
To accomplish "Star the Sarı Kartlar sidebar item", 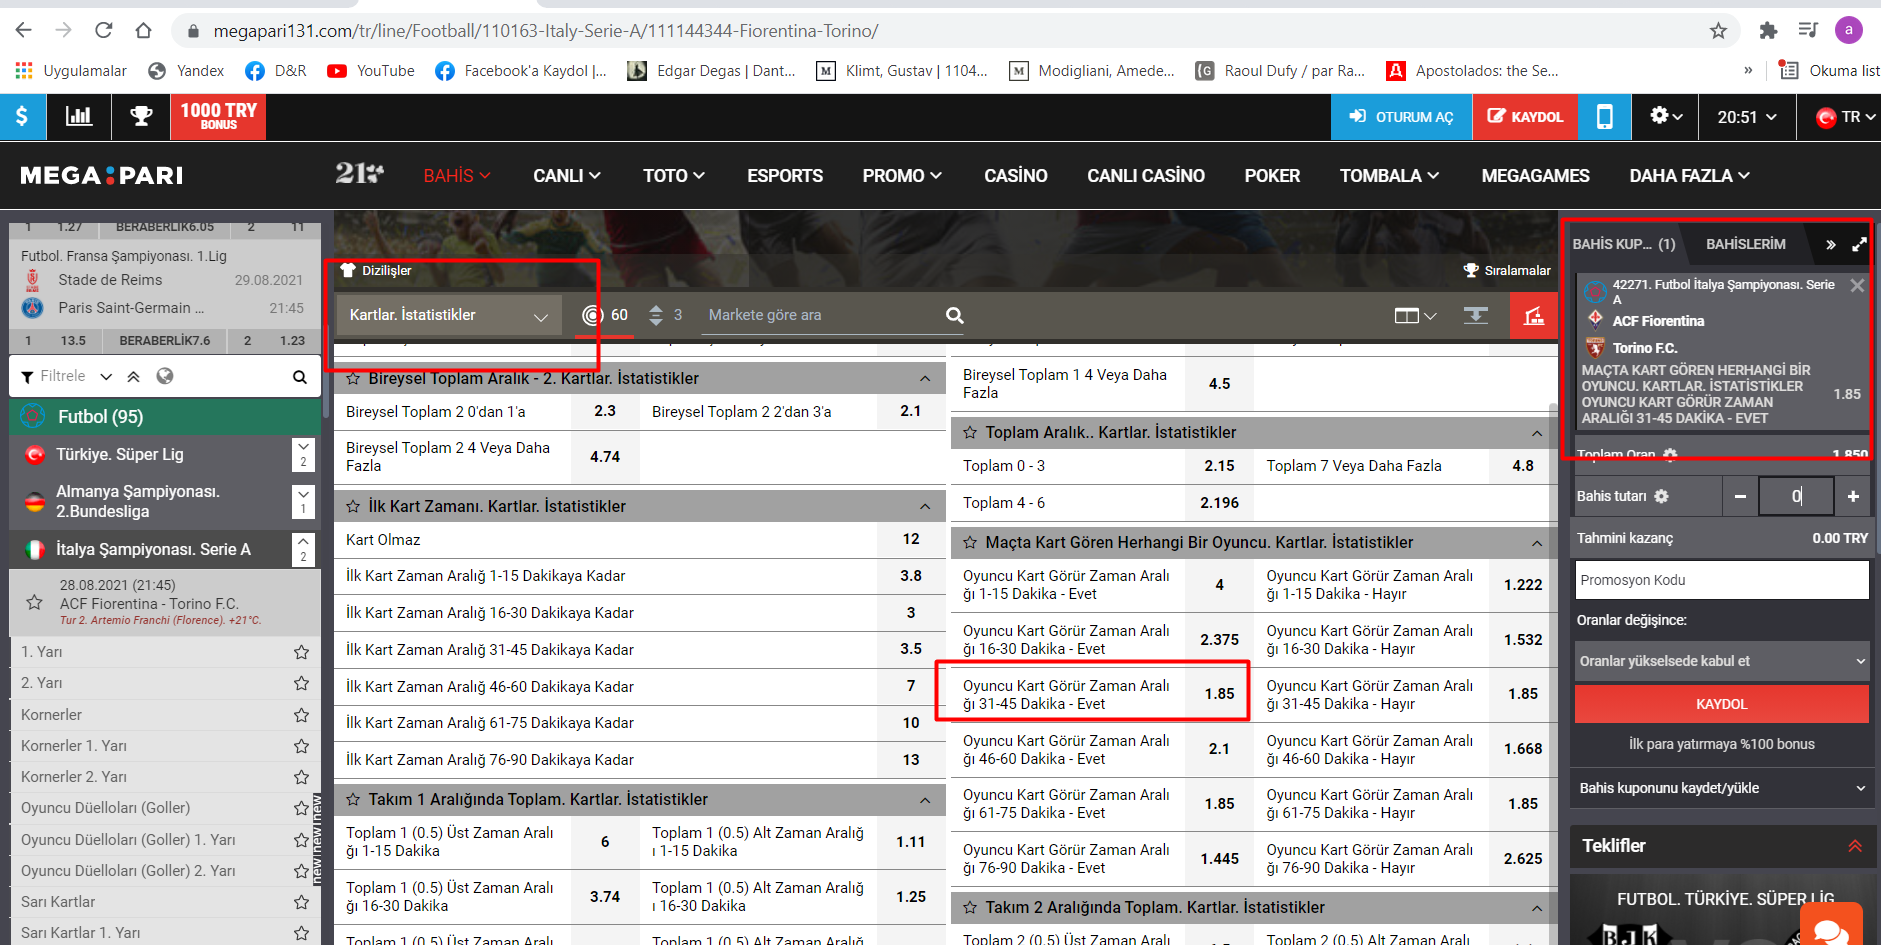I will point(301,902).
